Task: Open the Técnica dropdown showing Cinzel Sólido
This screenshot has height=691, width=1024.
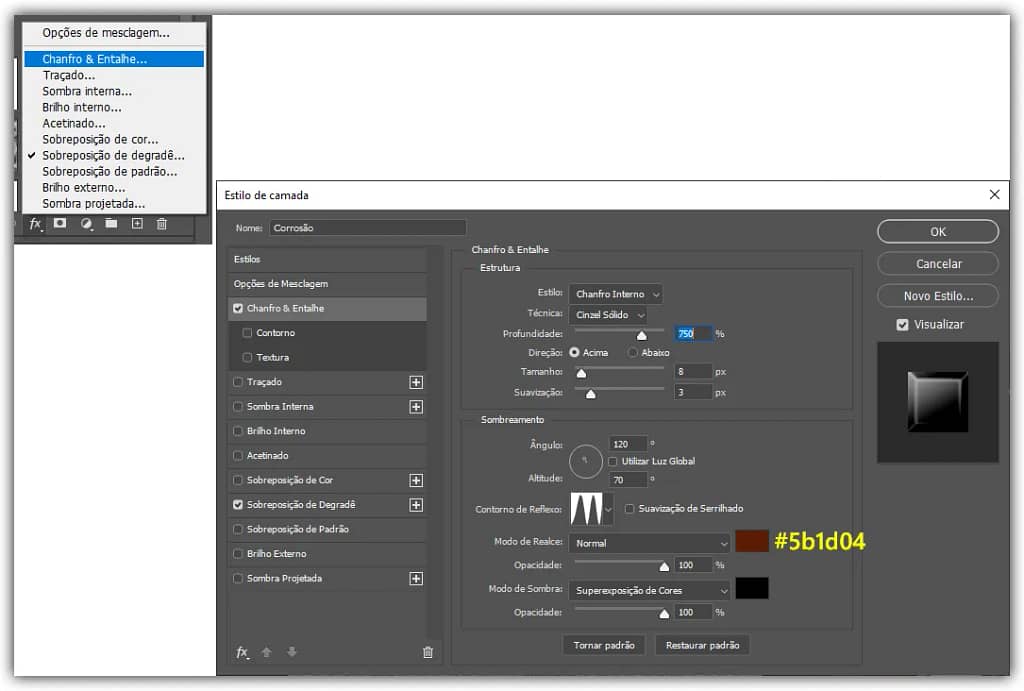Action: (x=608, y=315)
